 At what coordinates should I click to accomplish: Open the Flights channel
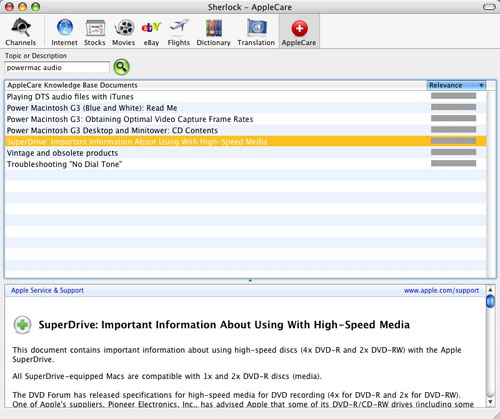tap(179, 32)
